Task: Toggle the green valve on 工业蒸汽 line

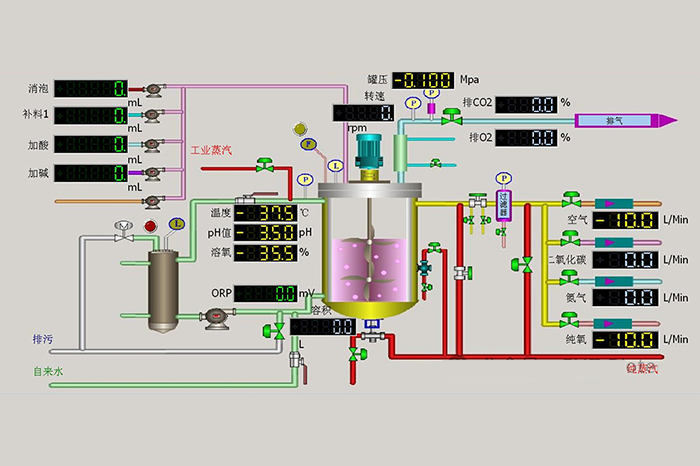Action: (x=265, y=163)
